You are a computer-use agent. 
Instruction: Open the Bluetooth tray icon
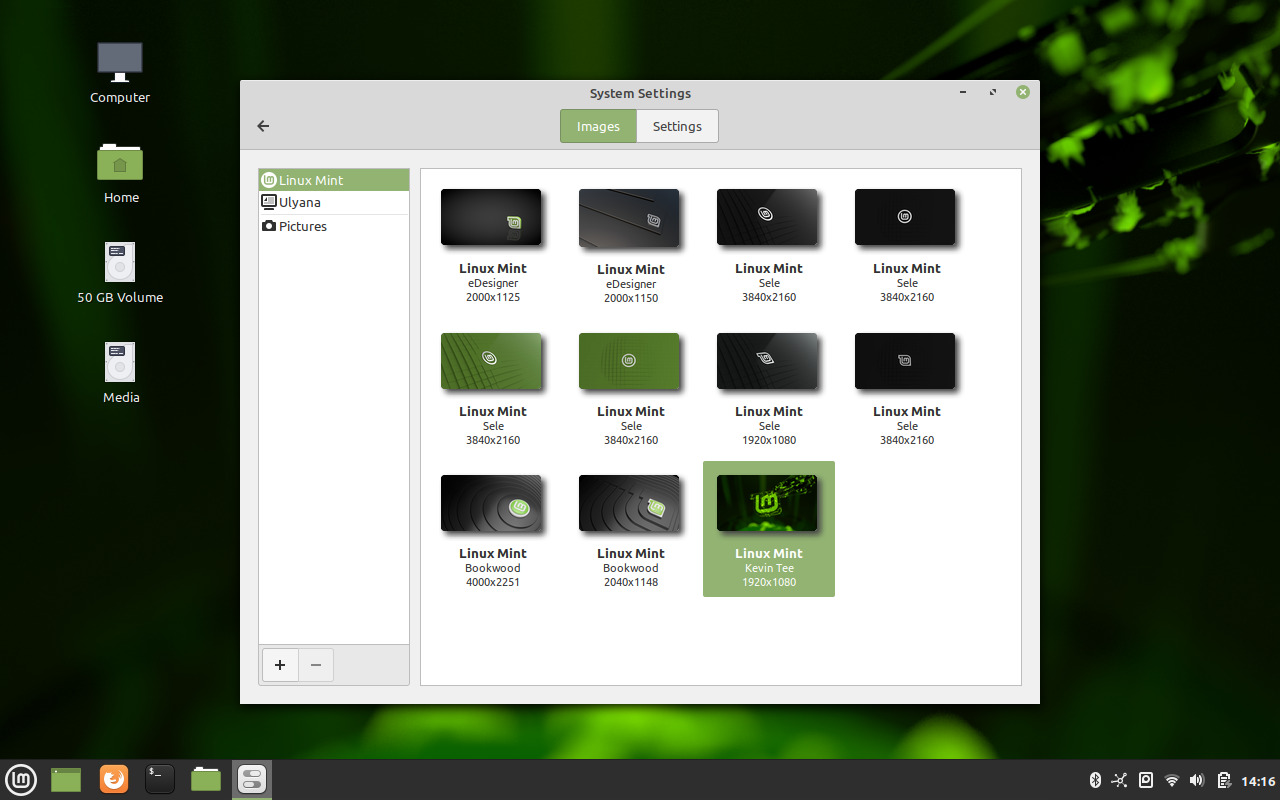[1094, 781]
